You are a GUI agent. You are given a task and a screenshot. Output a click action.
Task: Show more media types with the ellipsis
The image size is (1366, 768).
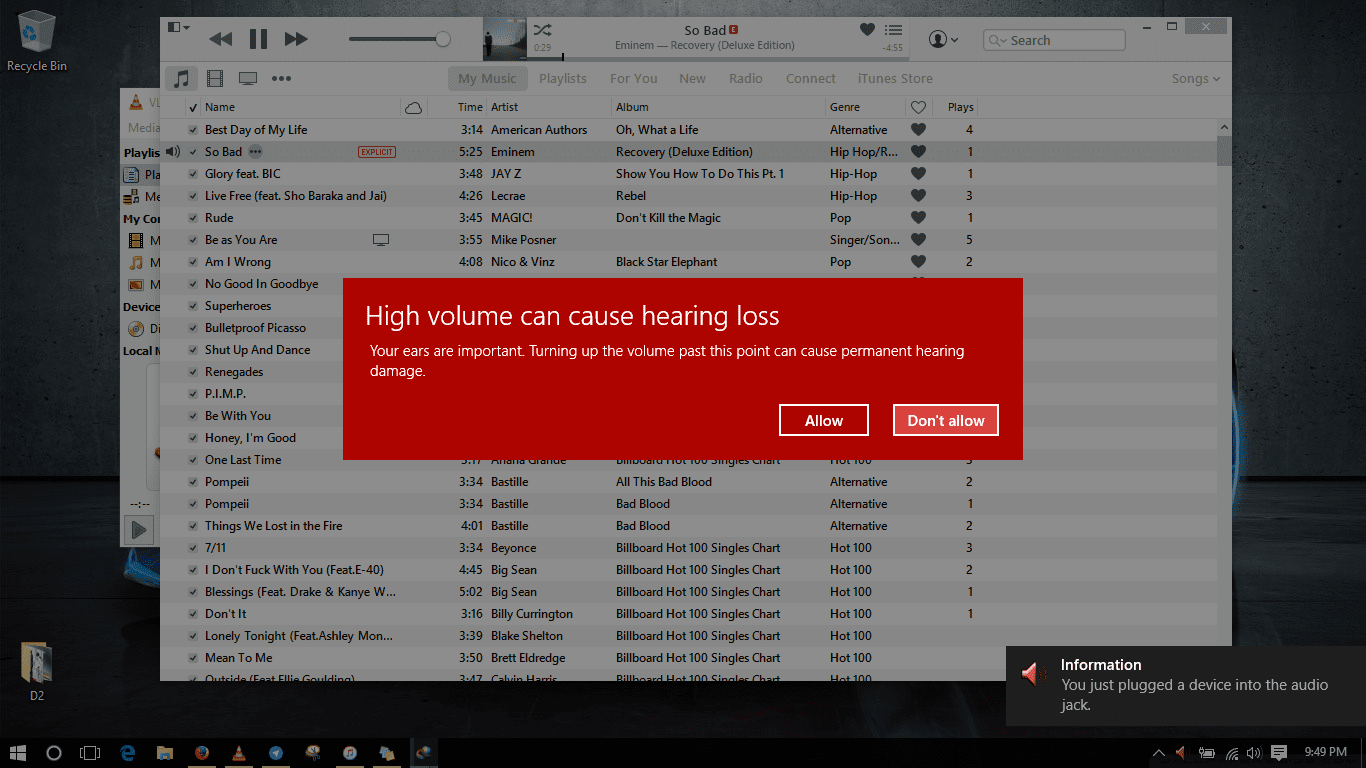(x=281, y=78)
